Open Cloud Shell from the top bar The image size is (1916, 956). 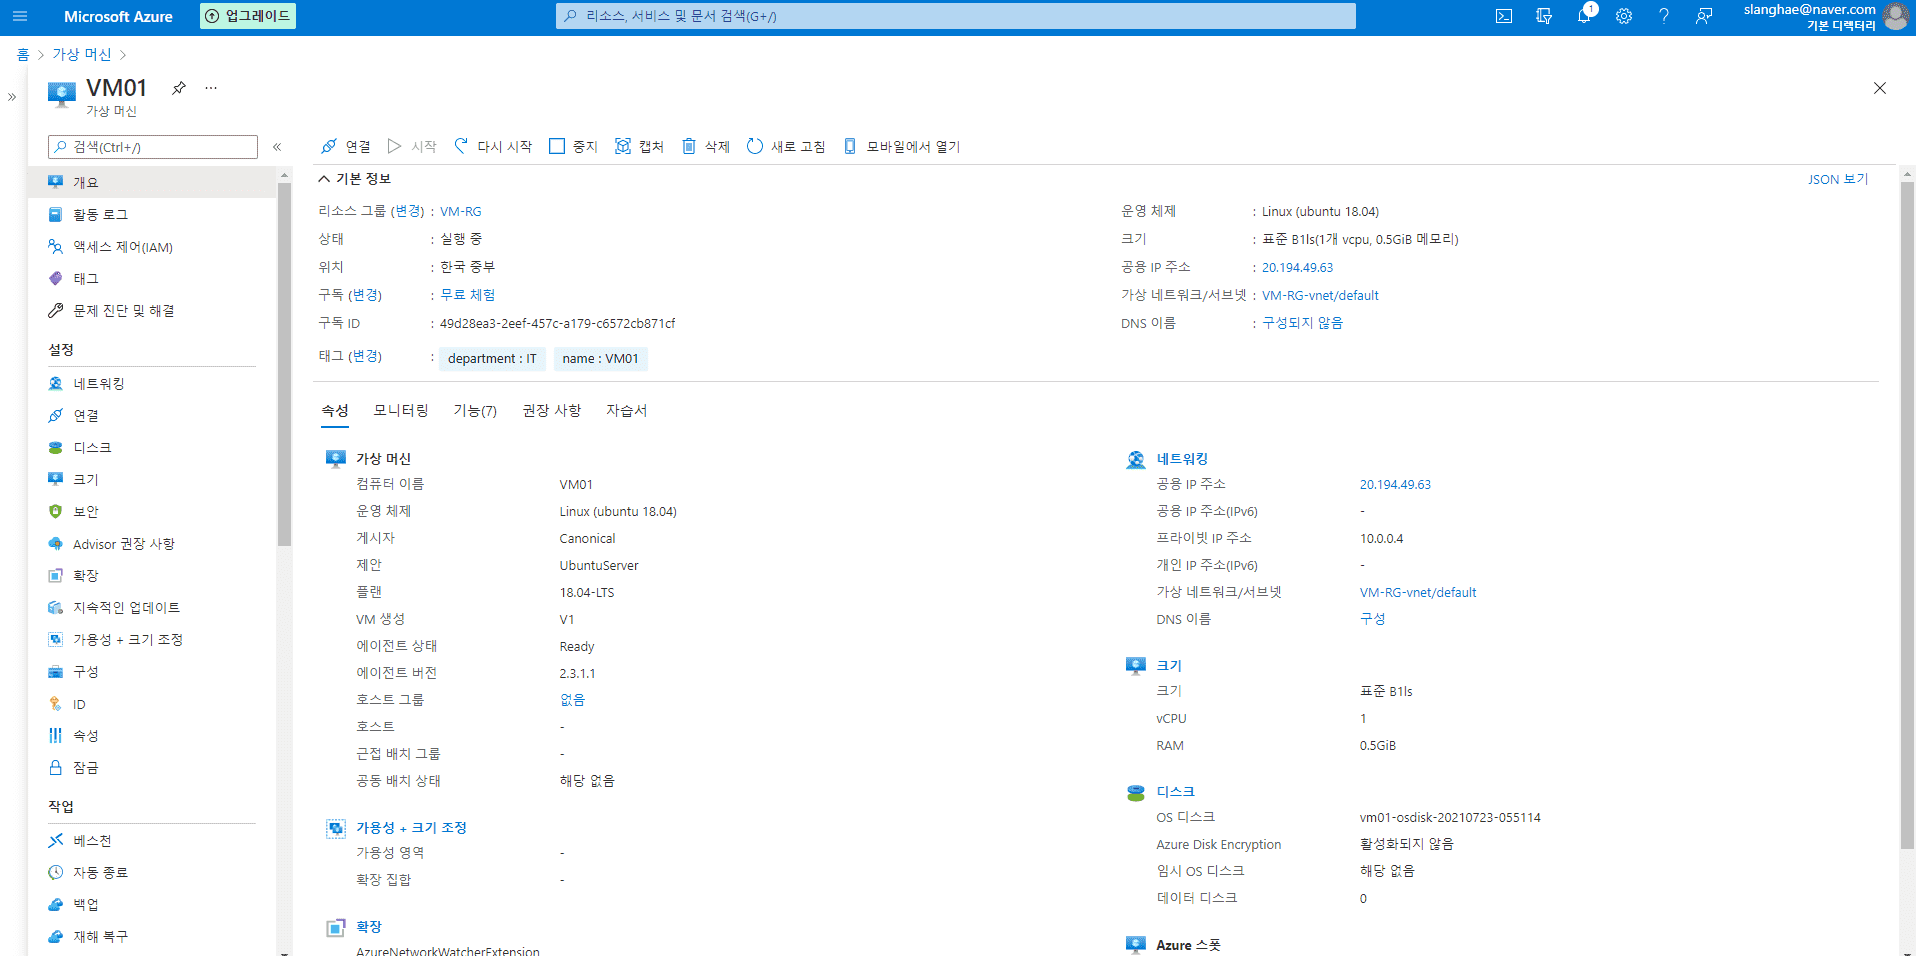tap(1504, 16)
